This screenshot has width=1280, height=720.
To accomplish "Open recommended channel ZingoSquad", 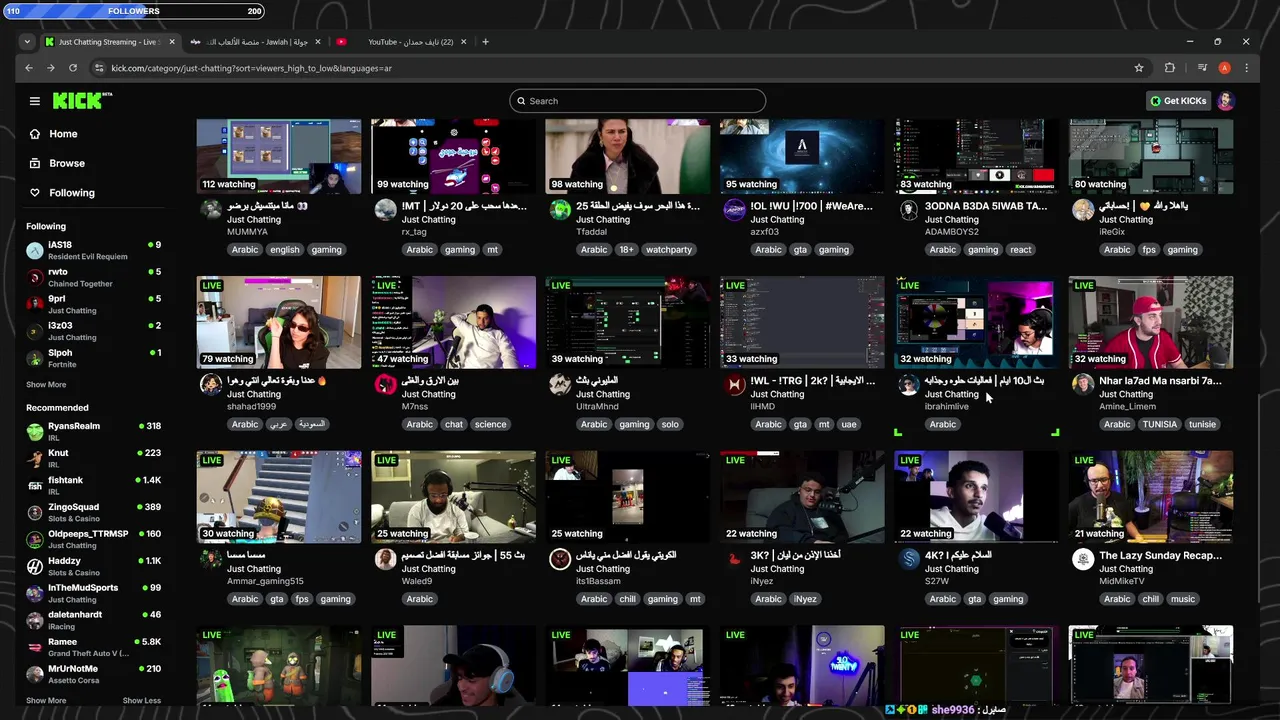I will click(93, 512).
